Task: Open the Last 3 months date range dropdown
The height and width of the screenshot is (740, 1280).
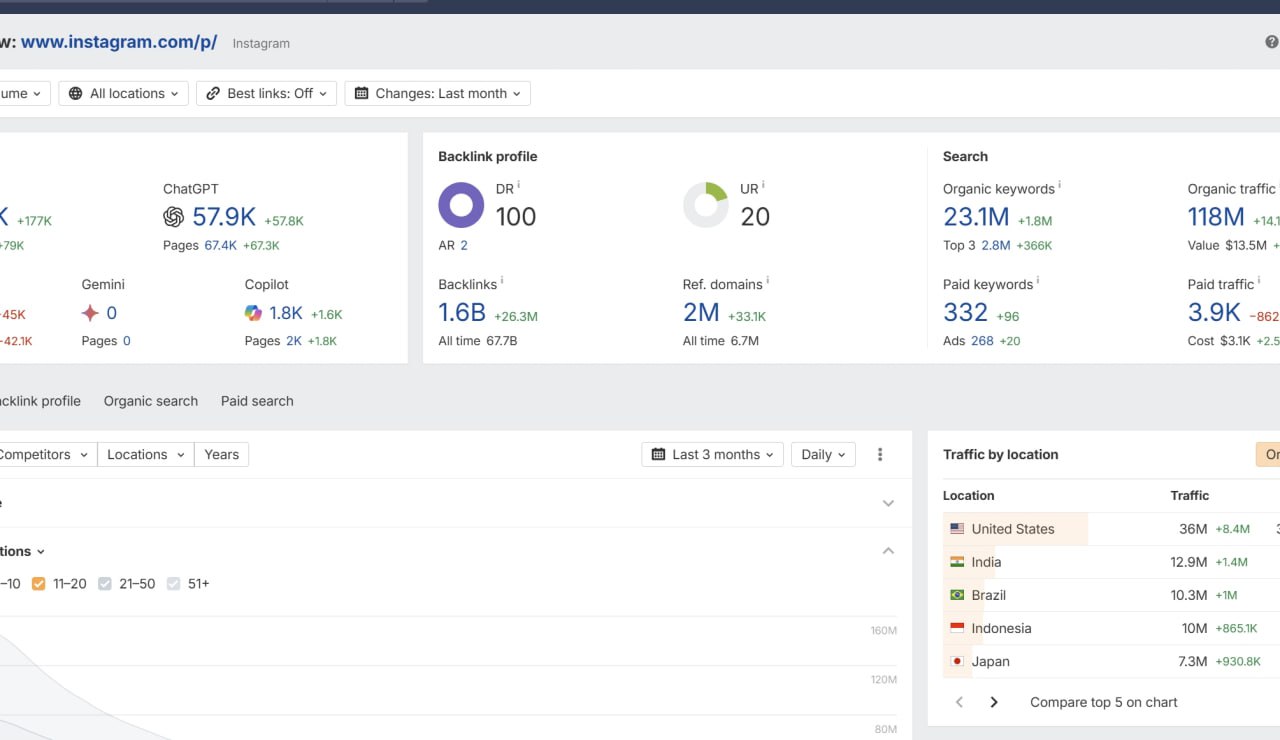Action: click(712, 455)
